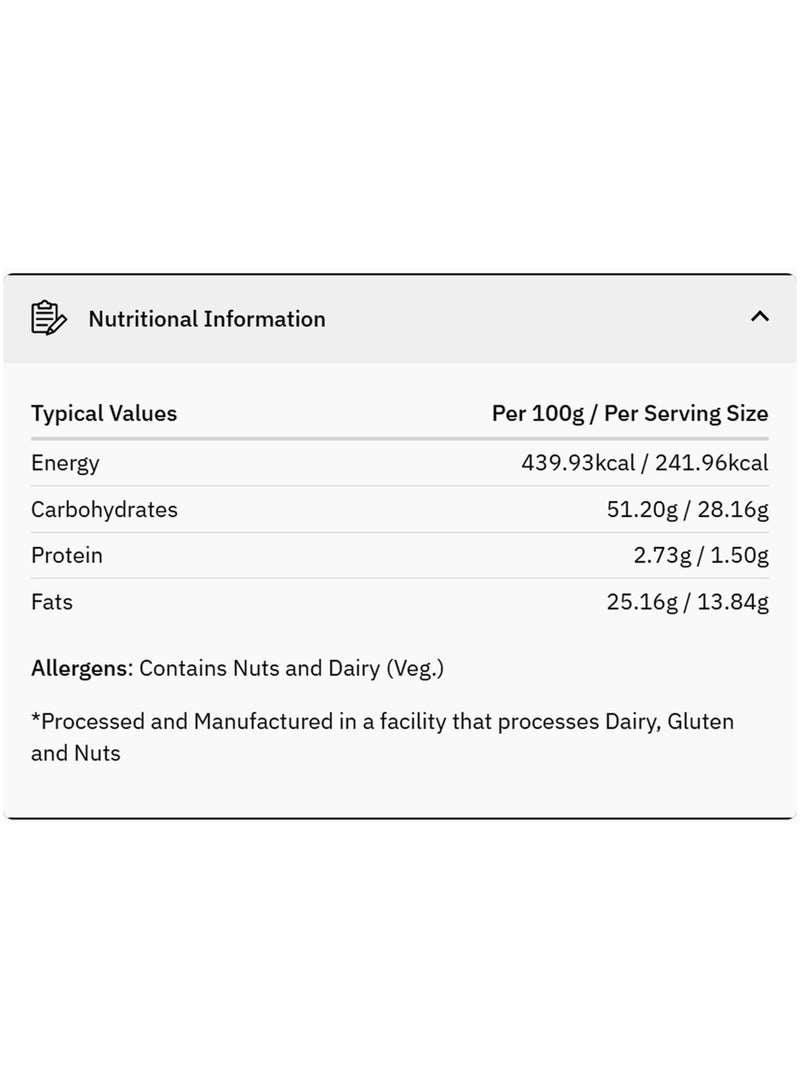This screenshot has width=800, height=1091.
Task: Collapse the Nutritional Information section chevron
Action: [x=760, y=317]
